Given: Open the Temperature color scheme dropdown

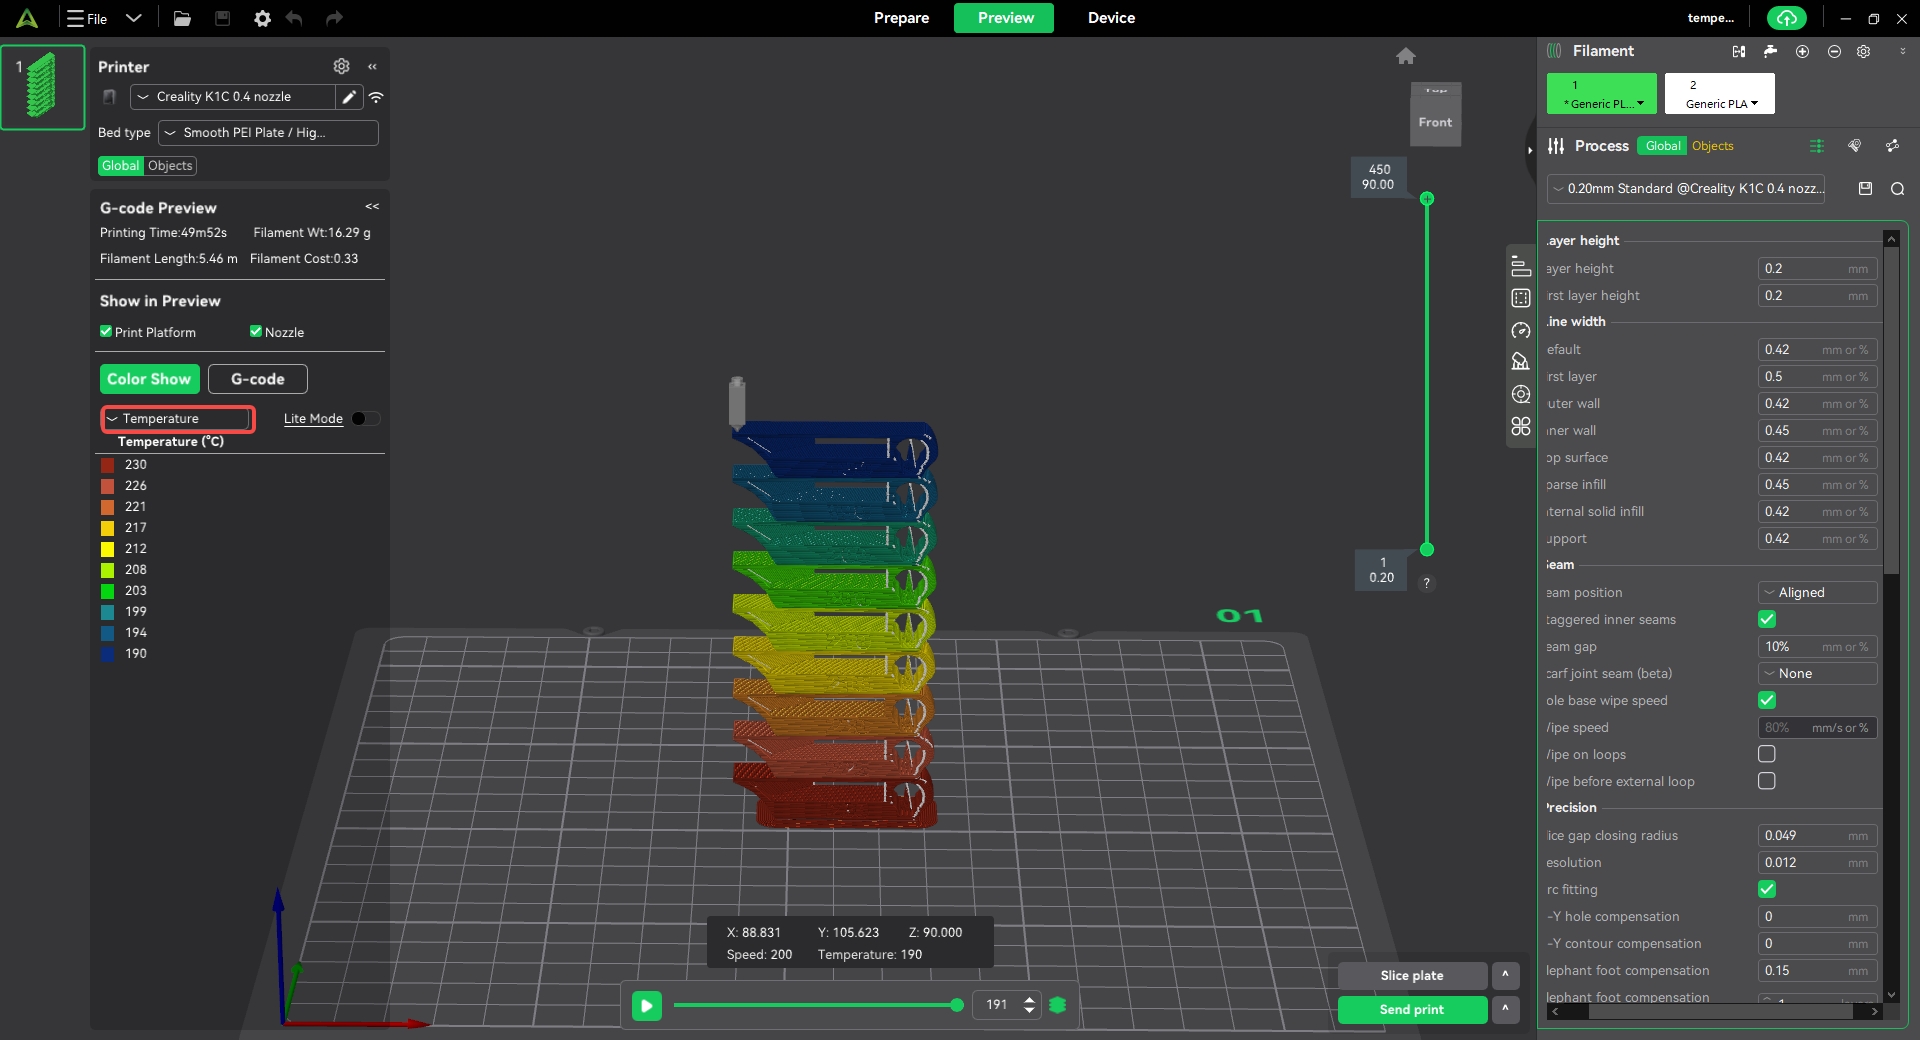Looking at the screenshot, I should [178, 419].
